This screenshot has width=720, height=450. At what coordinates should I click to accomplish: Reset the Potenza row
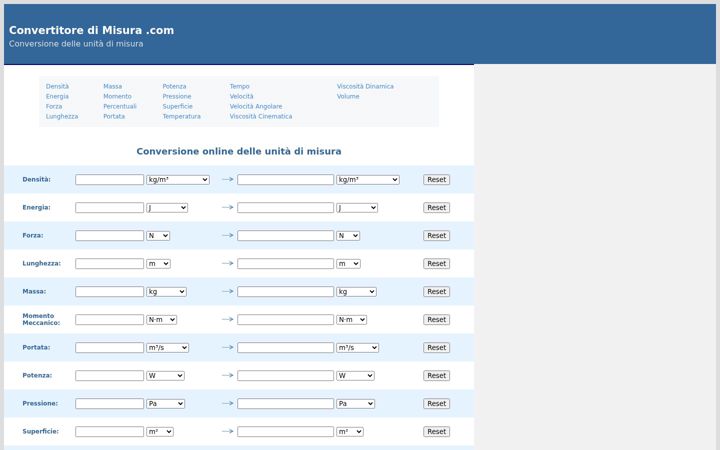click(436, 376)
